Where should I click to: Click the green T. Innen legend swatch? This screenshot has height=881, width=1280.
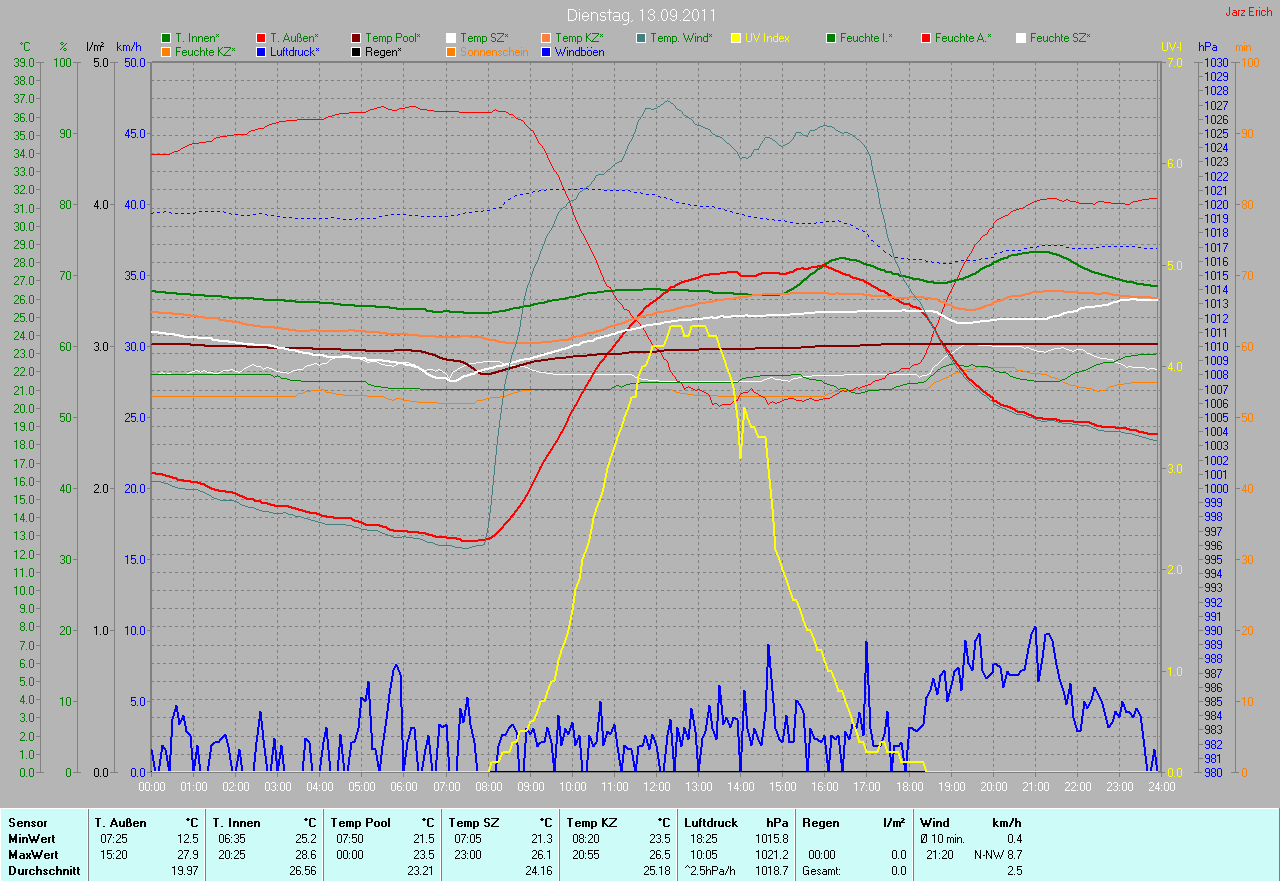(166, 38)
